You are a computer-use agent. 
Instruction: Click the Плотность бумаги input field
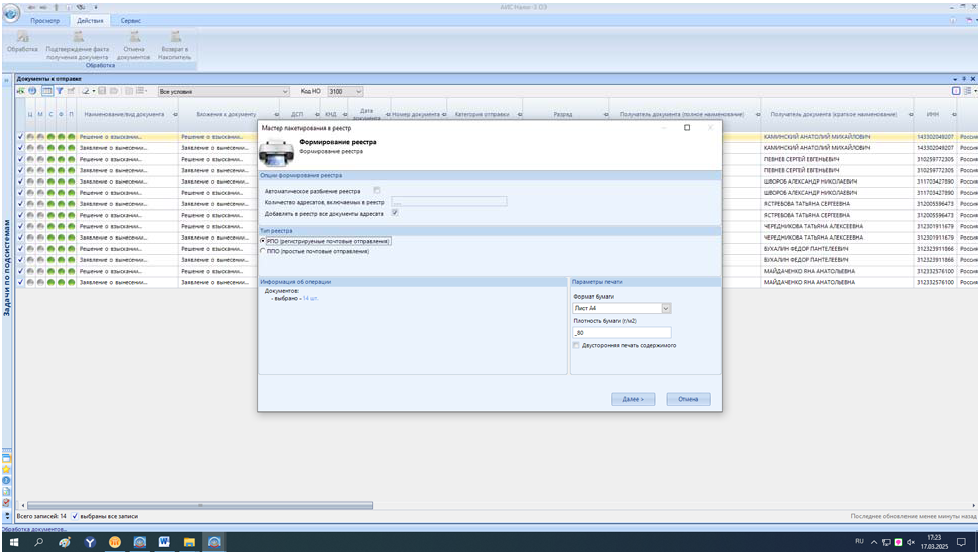(x=621, y=332)
